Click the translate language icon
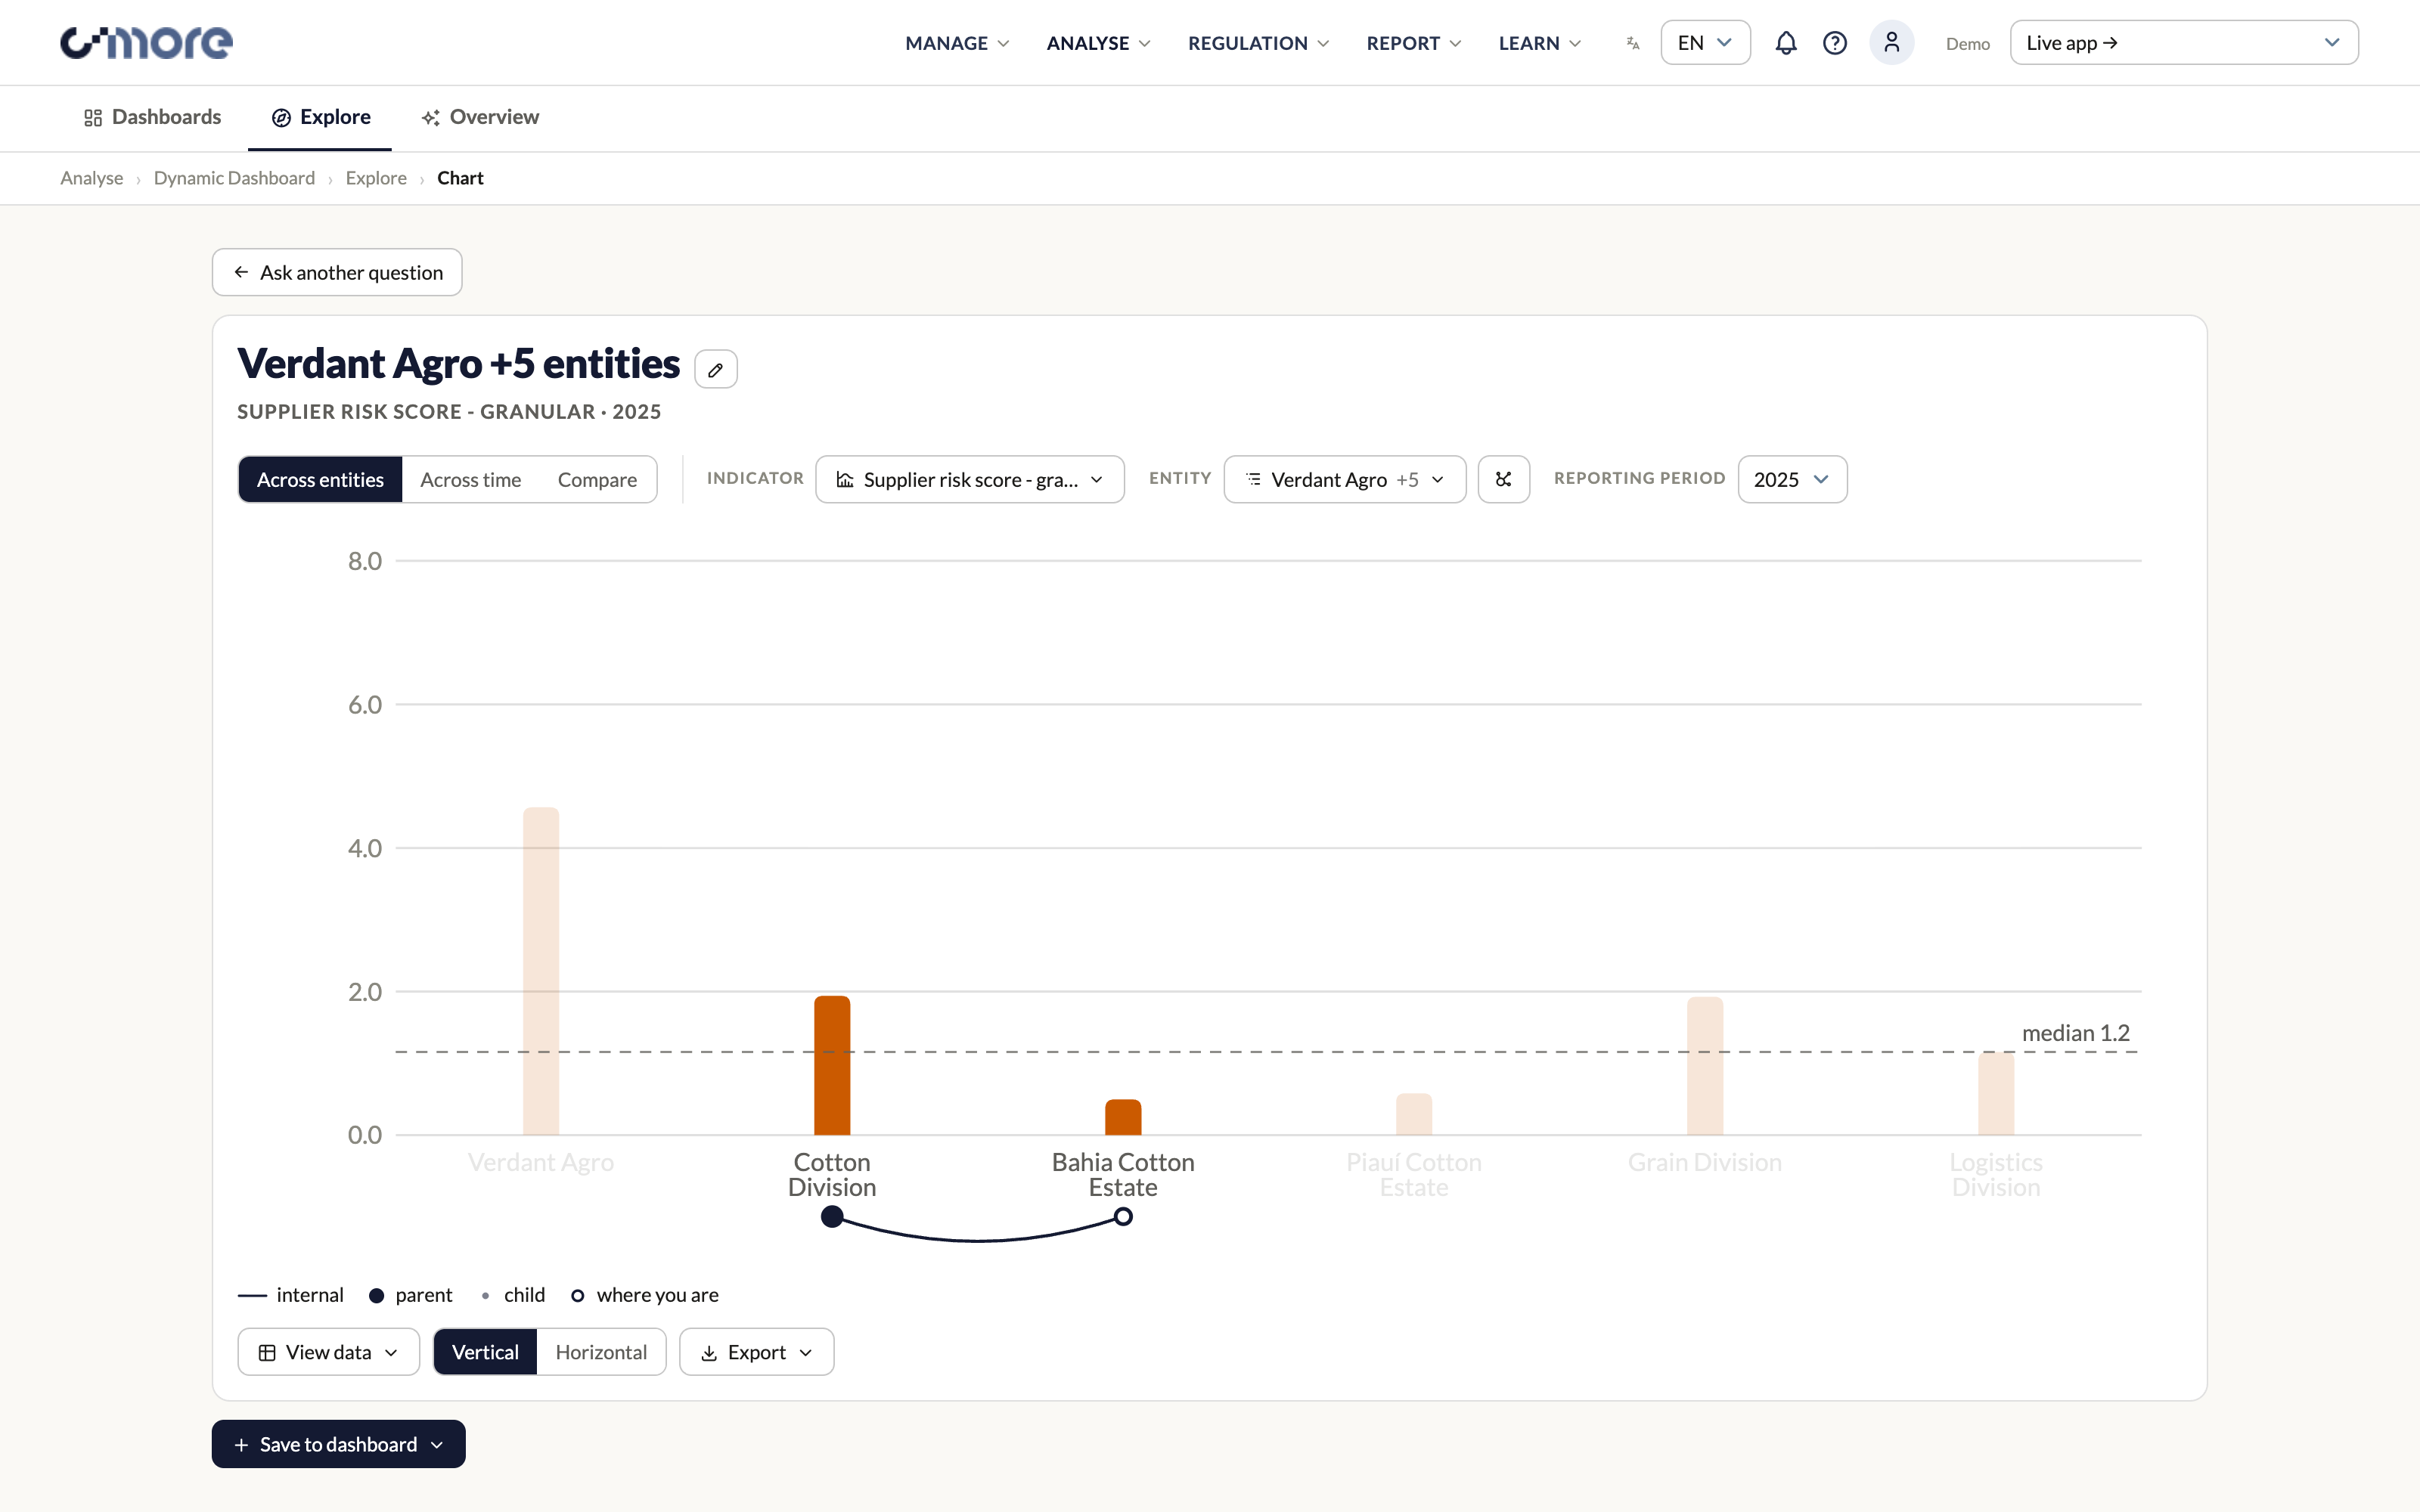Viewport: 2420px width, 1512px height. pos(1633,43)
